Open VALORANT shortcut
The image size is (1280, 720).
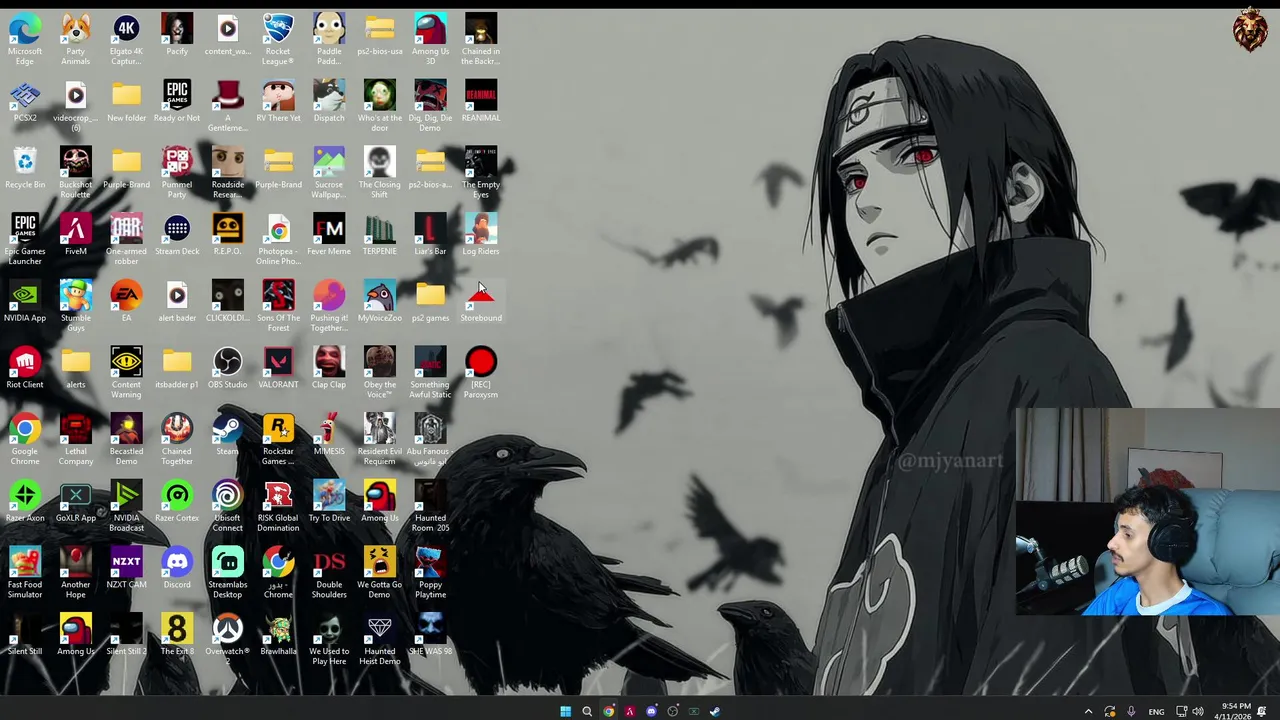[x=278, y=368]
